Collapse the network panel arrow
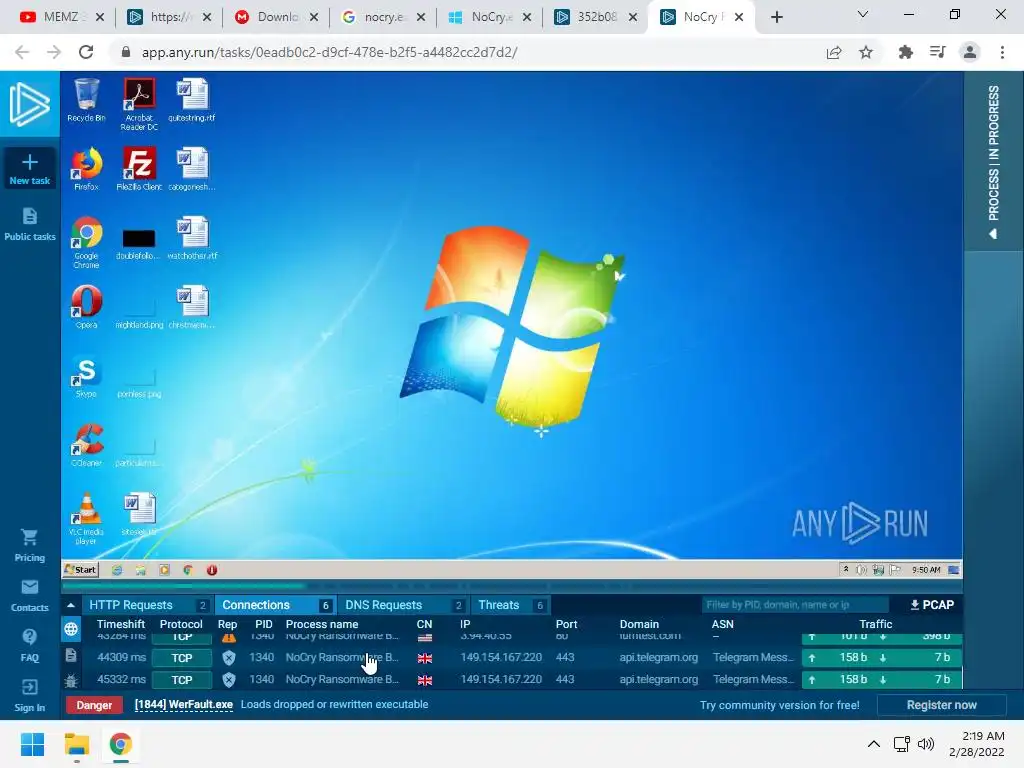Viewport: 1024px width, 768px height. [71, 605]
